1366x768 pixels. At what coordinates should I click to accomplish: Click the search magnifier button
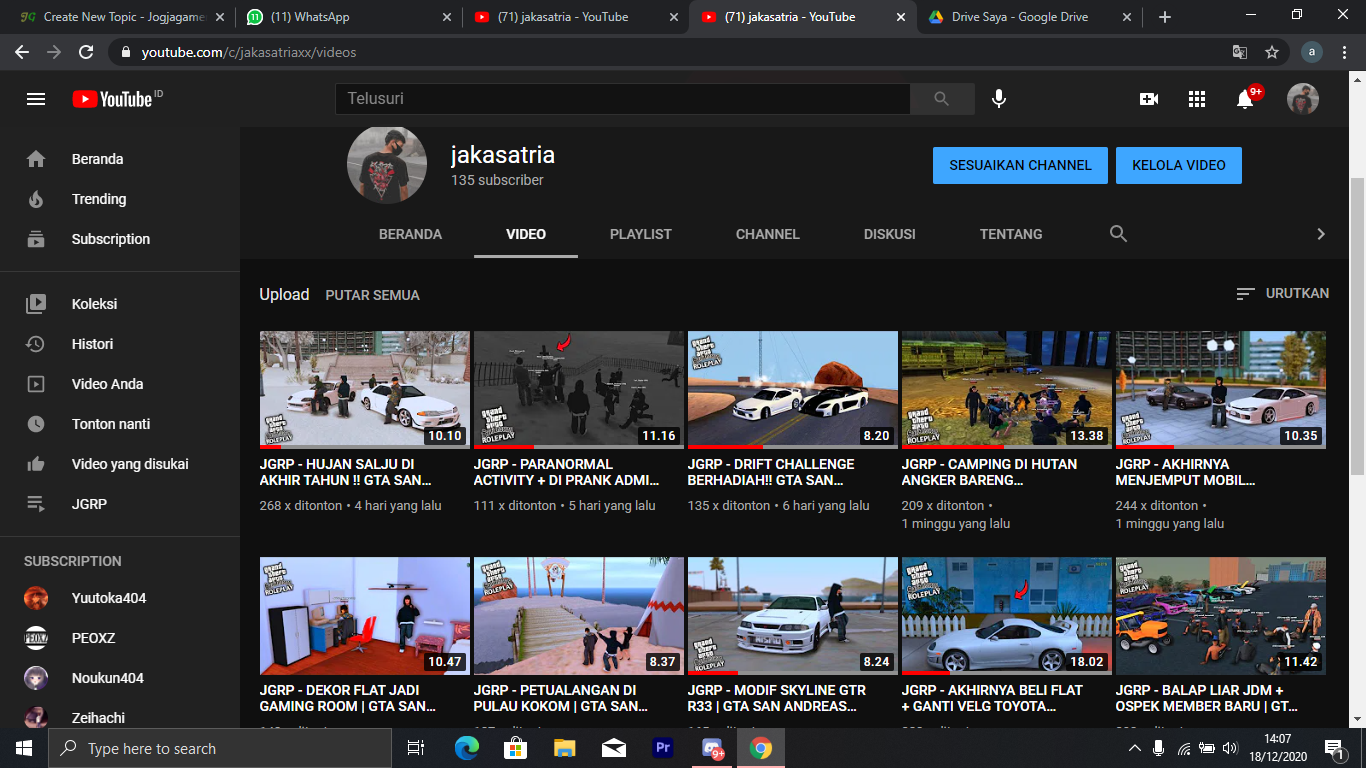[942, 99]
